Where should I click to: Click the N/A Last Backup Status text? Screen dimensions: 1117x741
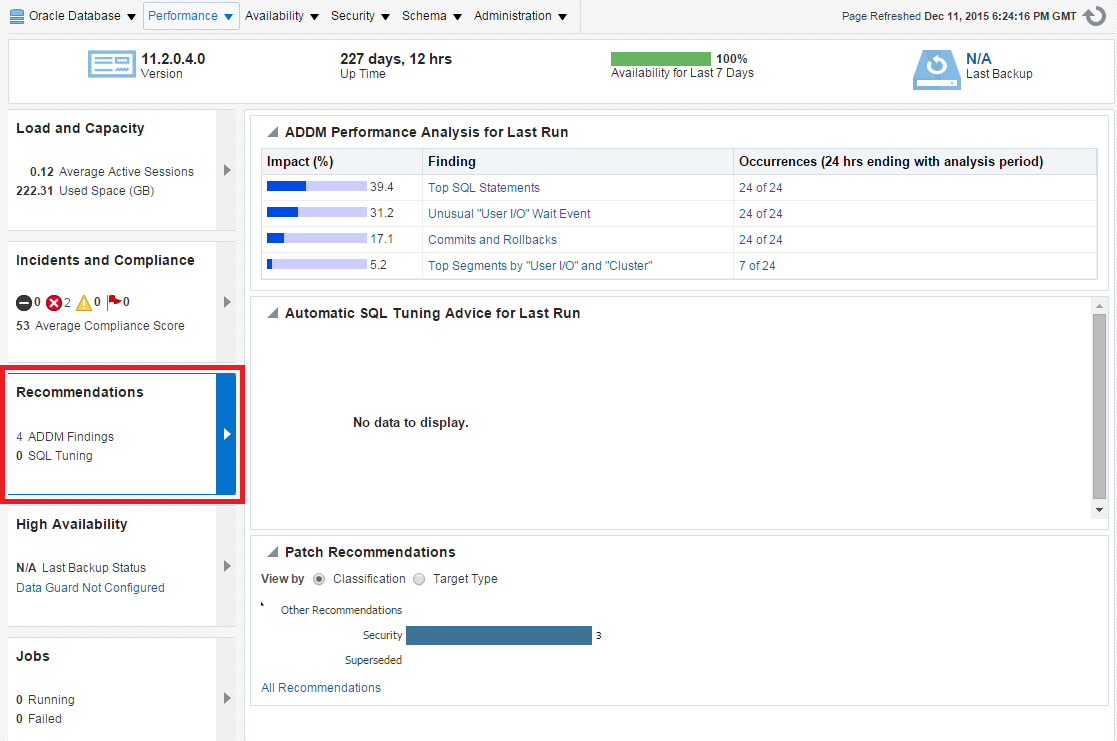(80, 568)
